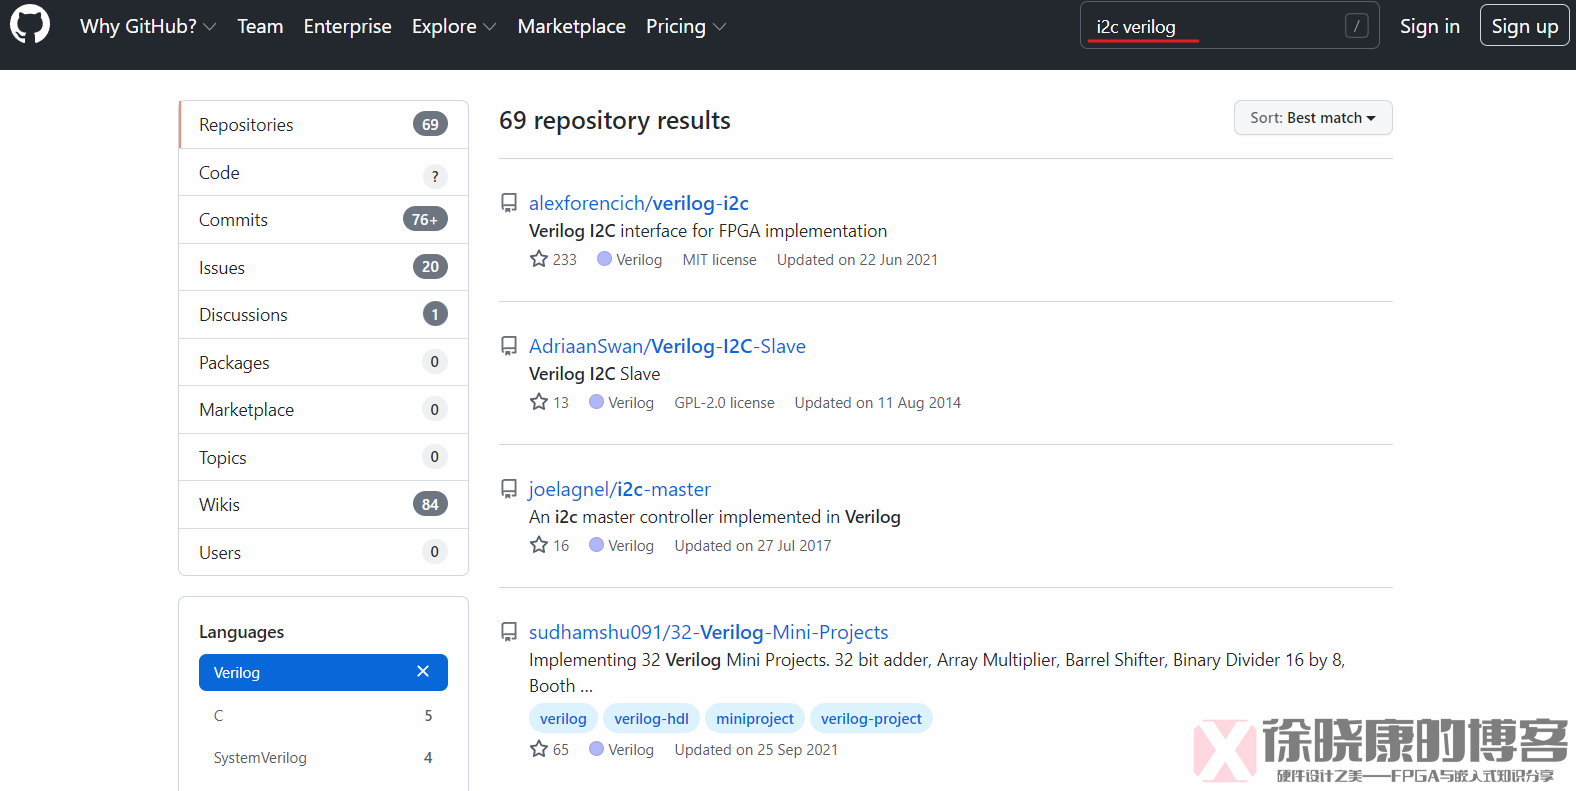Open the Enterprise page
Viewport: 1576px width, 791px height.
click(x=348, y=26)
